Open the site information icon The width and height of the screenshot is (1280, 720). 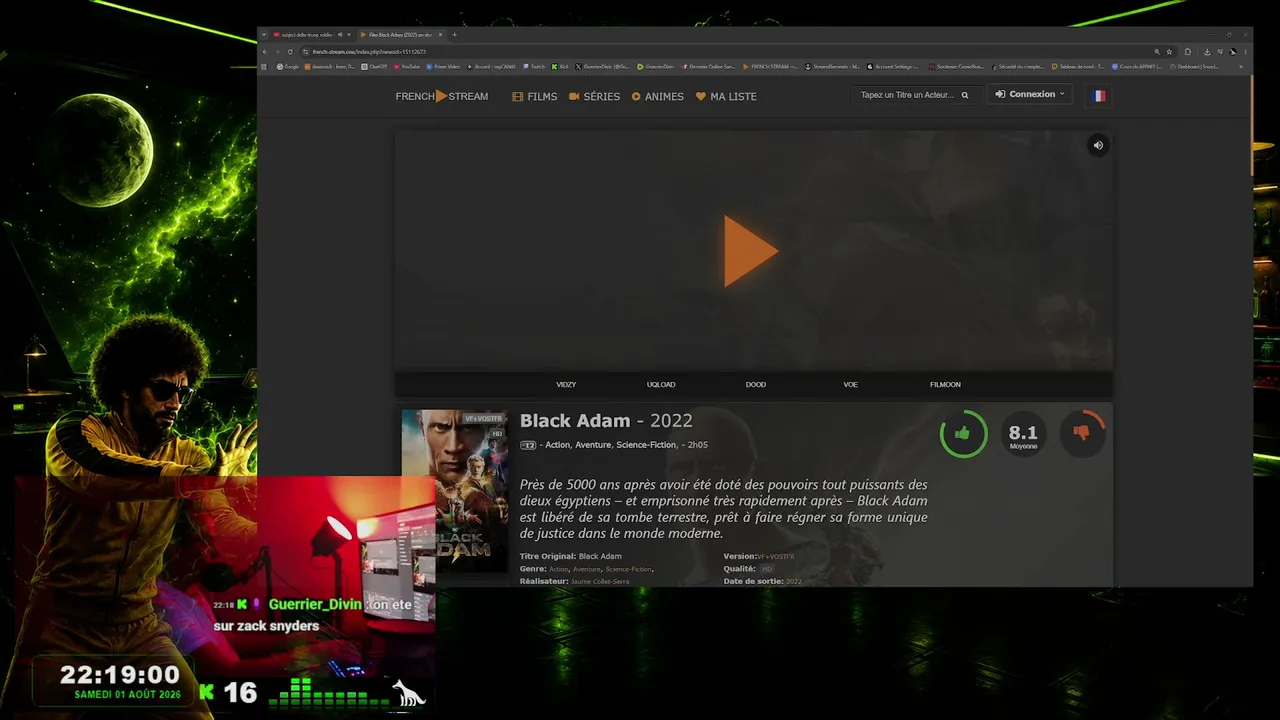click(x=305, y=52)
